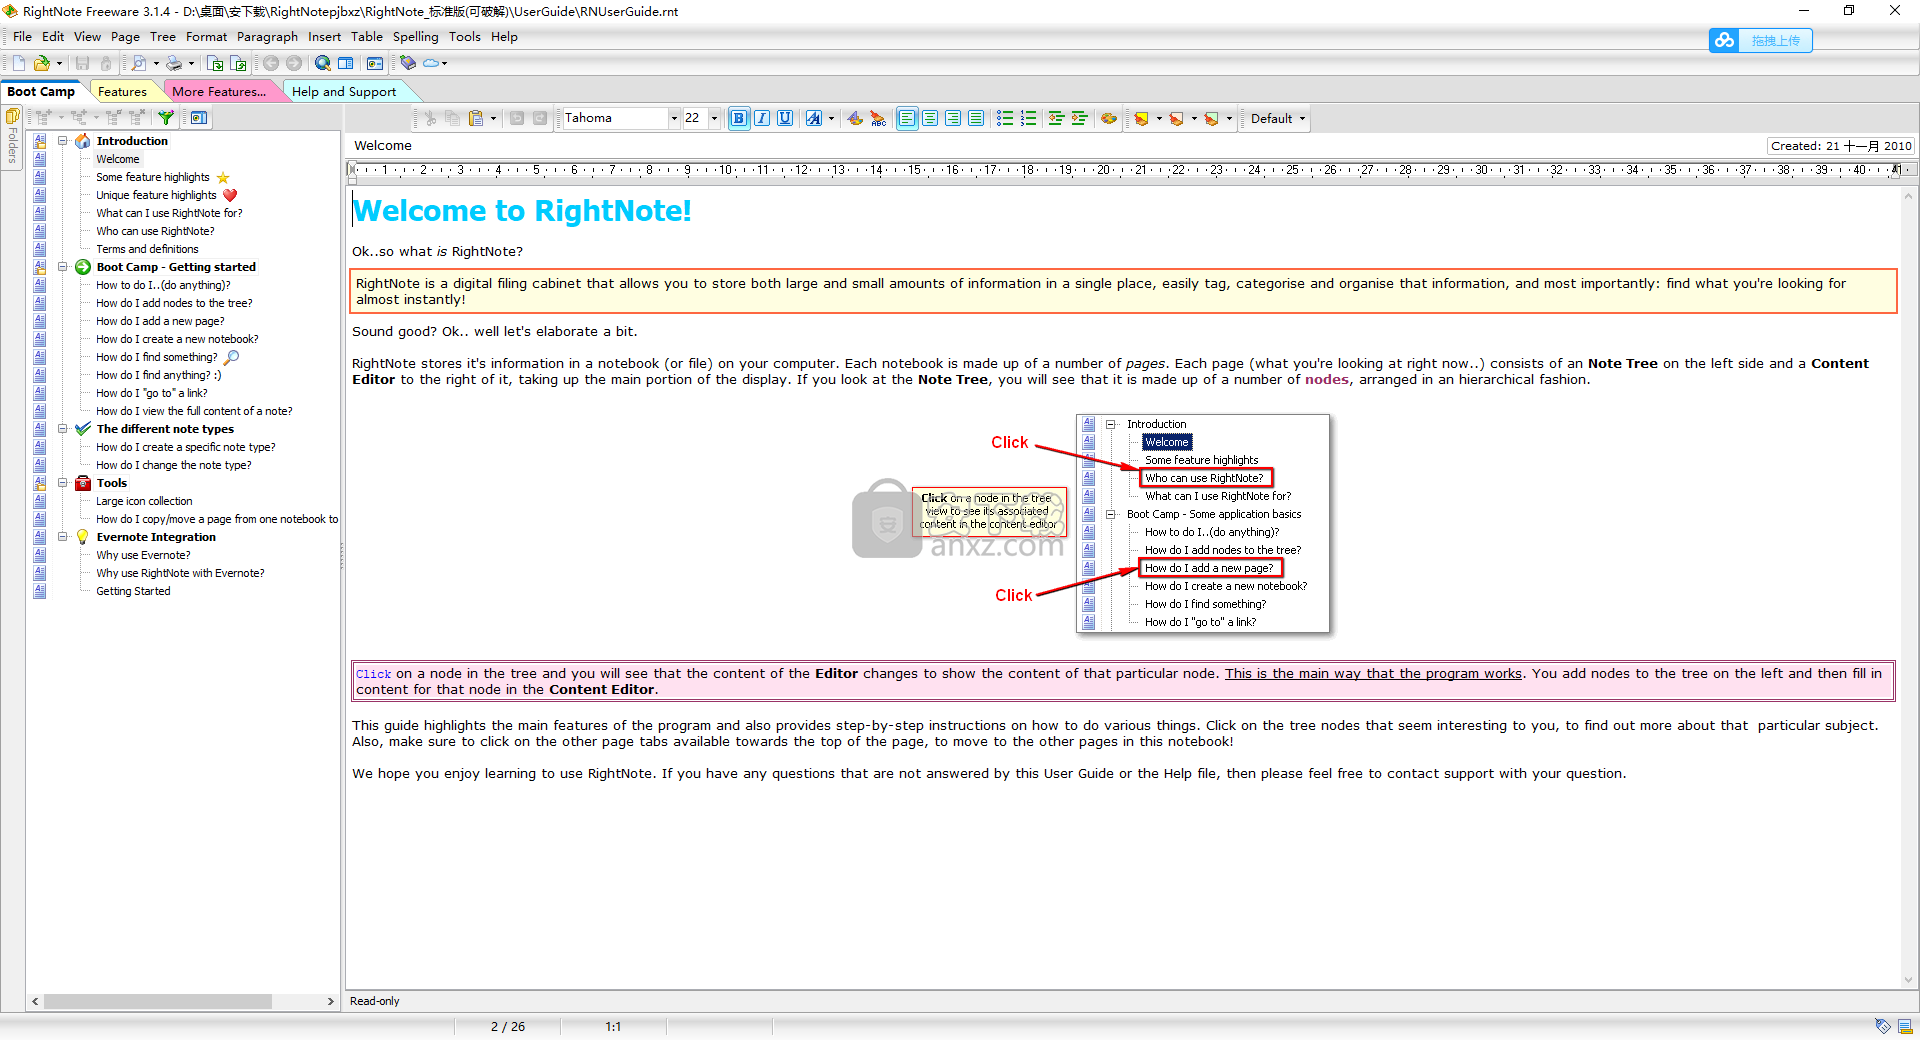The height and width of the screenshot is (1040, 1920).
Task: Select Some feature highlights note
Action: tap(153, 177)
